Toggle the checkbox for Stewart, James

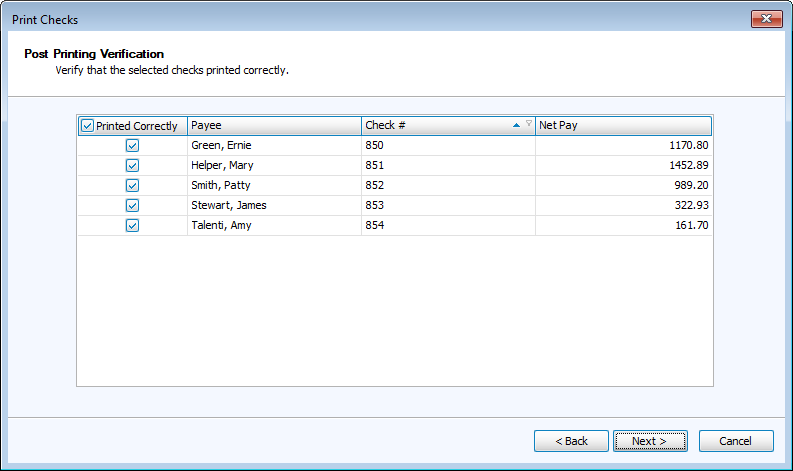(x=132, y=205)
